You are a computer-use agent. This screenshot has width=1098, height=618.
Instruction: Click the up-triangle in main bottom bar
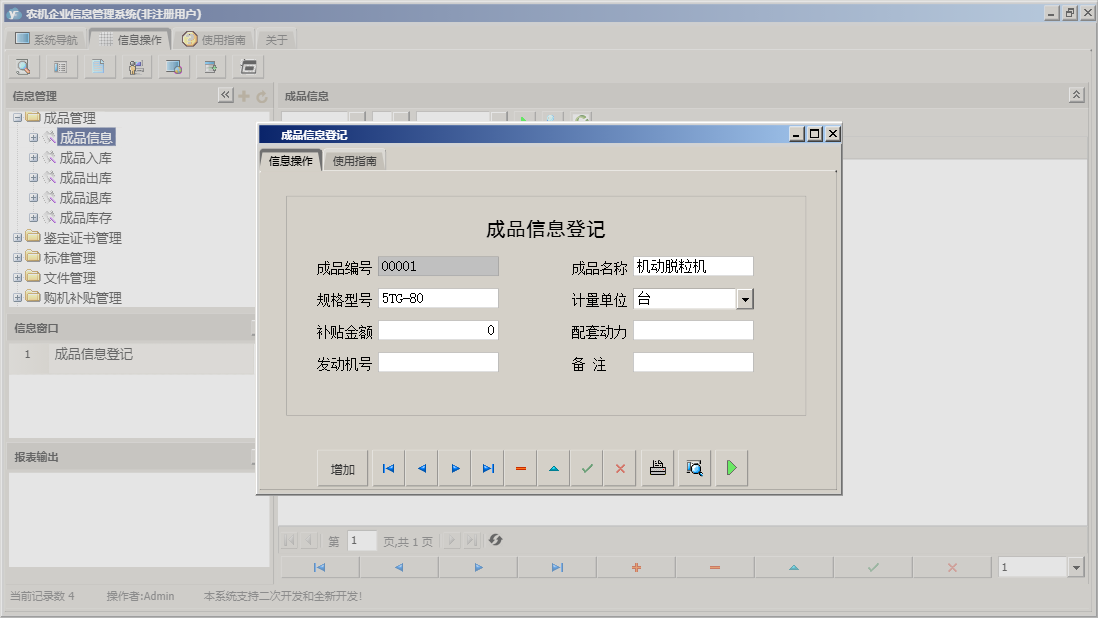(794, 567)
